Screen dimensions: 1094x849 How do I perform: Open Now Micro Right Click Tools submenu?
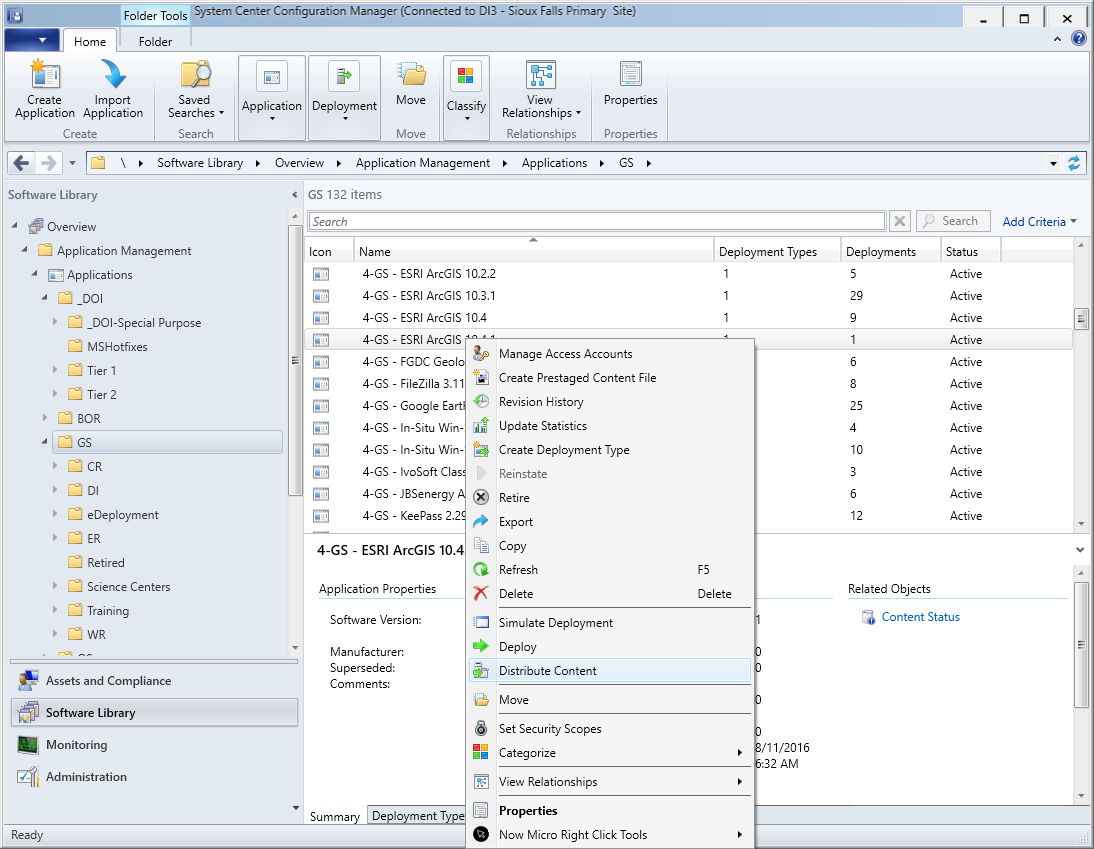[x=610, y=834]
